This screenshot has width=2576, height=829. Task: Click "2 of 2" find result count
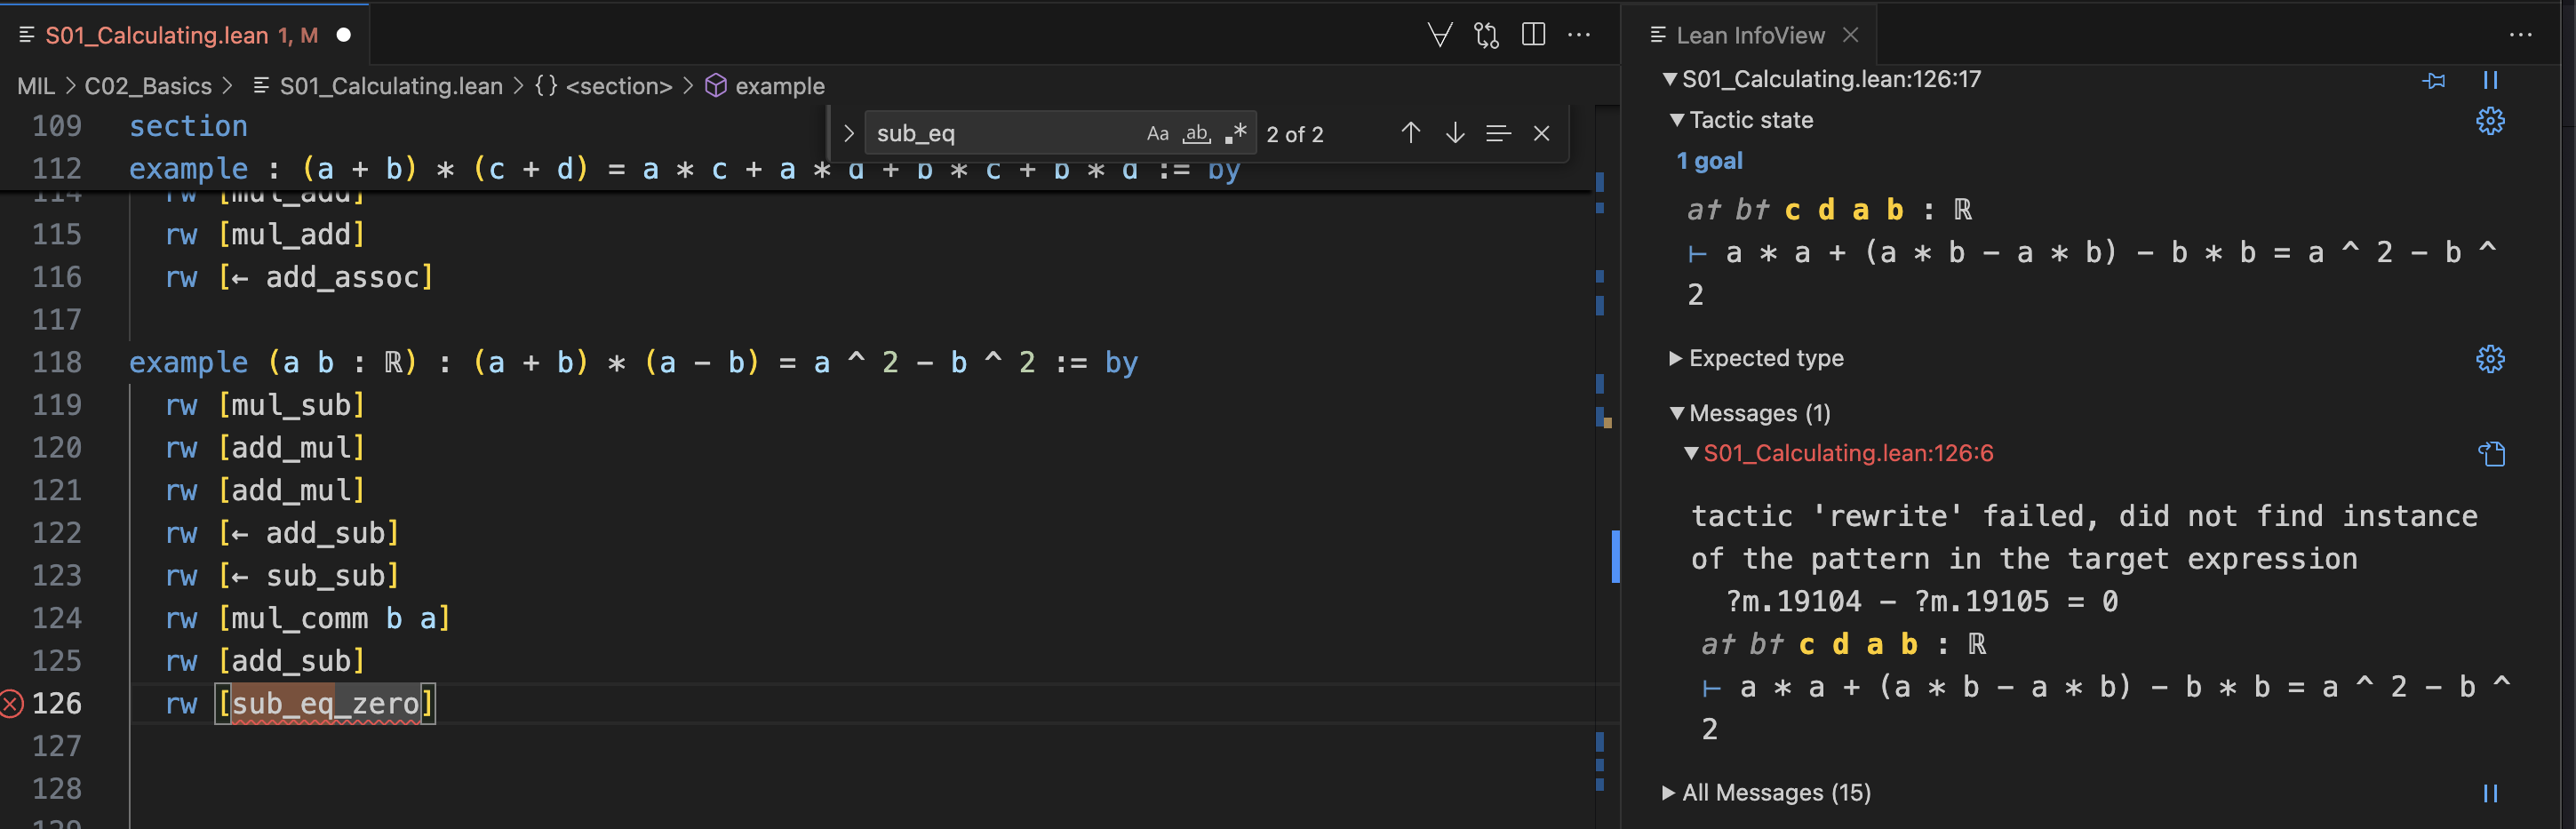tap(1295, 134)
